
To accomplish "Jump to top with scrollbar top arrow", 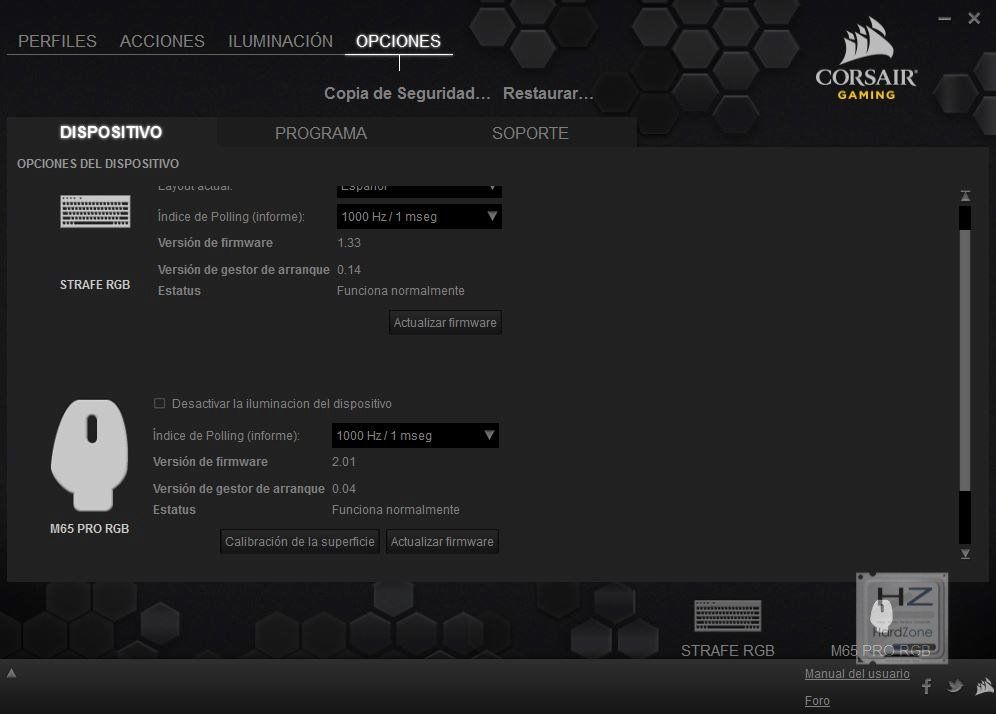I will (x=966, y=196).
